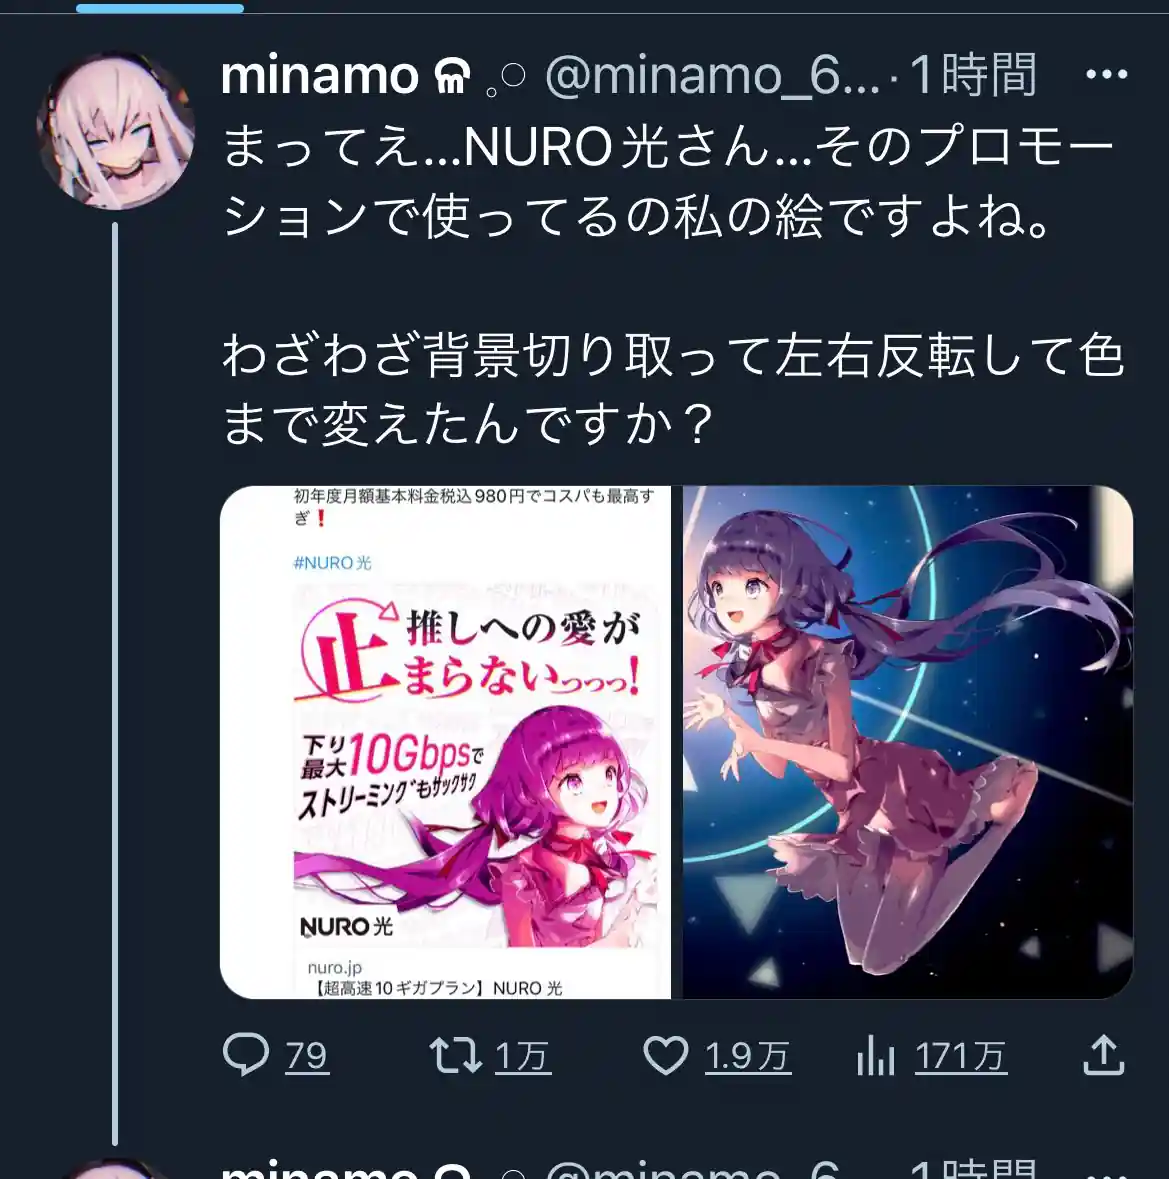
Task: View analytics via the bar chart icon
Action: [875, 1055]
